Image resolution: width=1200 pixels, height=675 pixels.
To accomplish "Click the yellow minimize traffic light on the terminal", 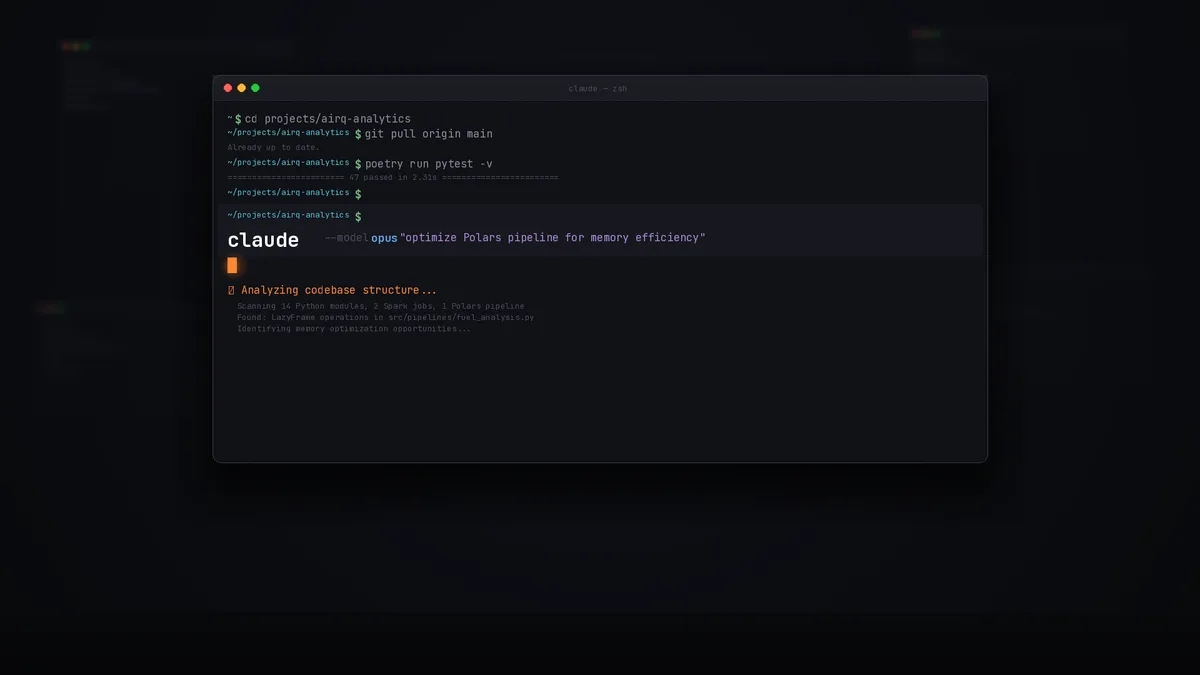I will coord(240,87).
